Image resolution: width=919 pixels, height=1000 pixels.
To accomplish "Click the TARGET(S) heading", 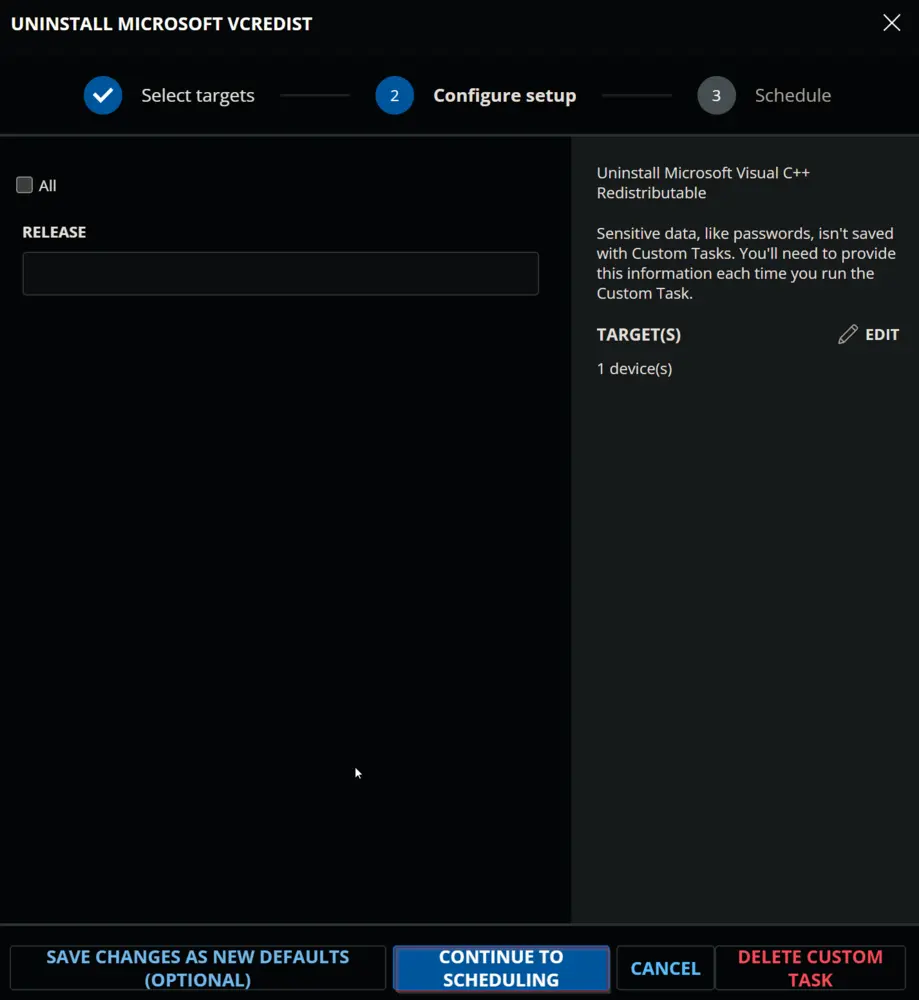I will (x=638, y=335).
